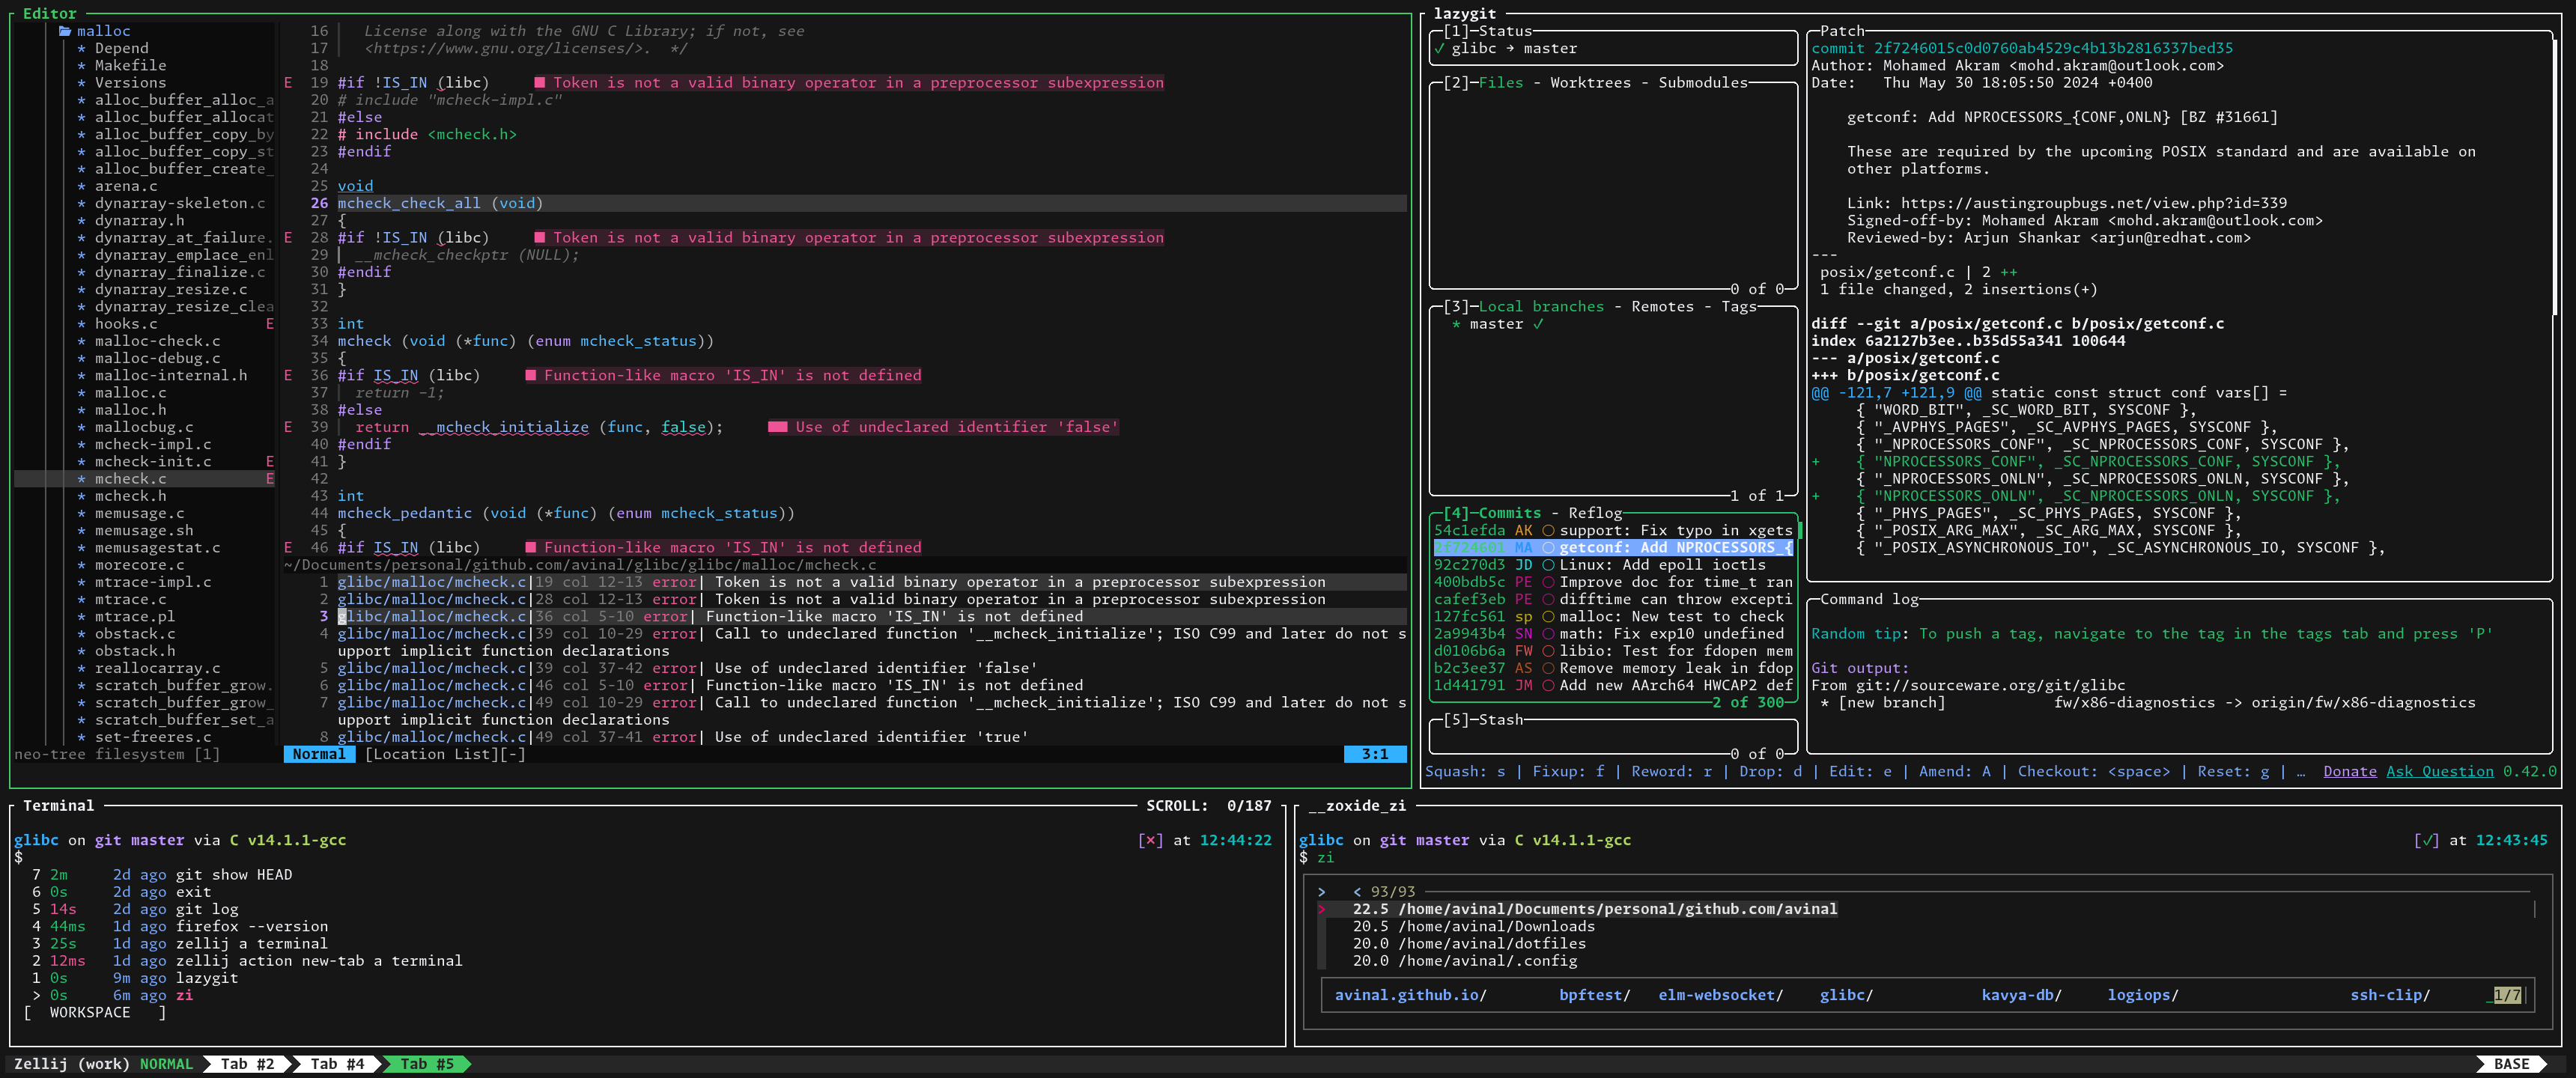
Task: Select commit 92c270d3 Linux: Add epoll ioctls
Action: coord(1613,565)
